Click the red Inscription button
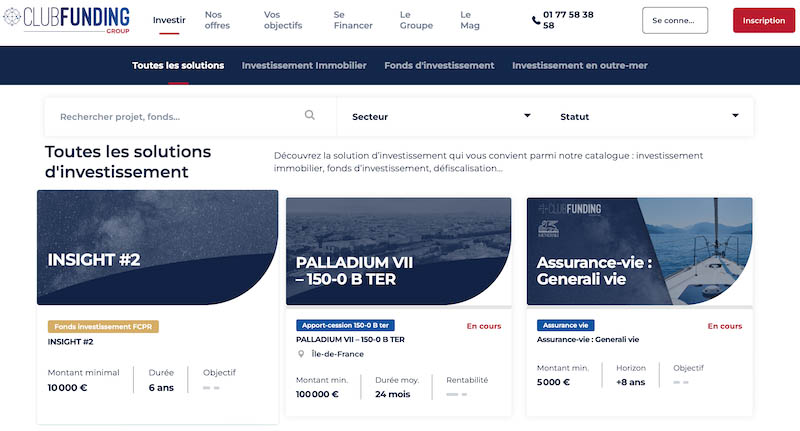This screenshot has height=431, width=800. point(764,20)
